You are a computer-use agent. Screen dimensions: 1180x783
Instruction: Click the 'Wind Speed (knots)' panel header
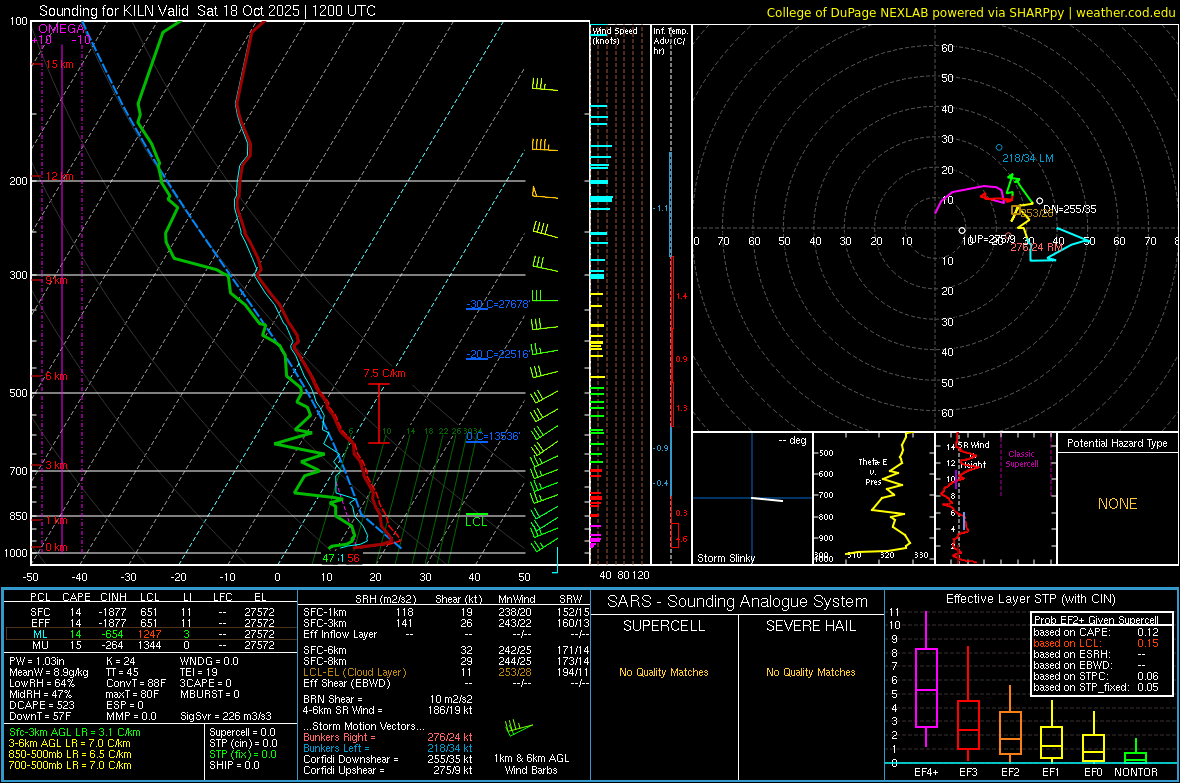pyautogui.click(x=615, y=35)
